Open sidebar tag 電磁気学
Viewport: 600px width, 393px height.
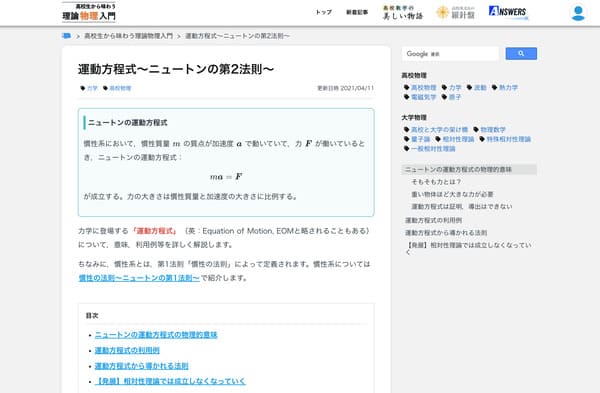pyautogui.click(x=423, y=97)
